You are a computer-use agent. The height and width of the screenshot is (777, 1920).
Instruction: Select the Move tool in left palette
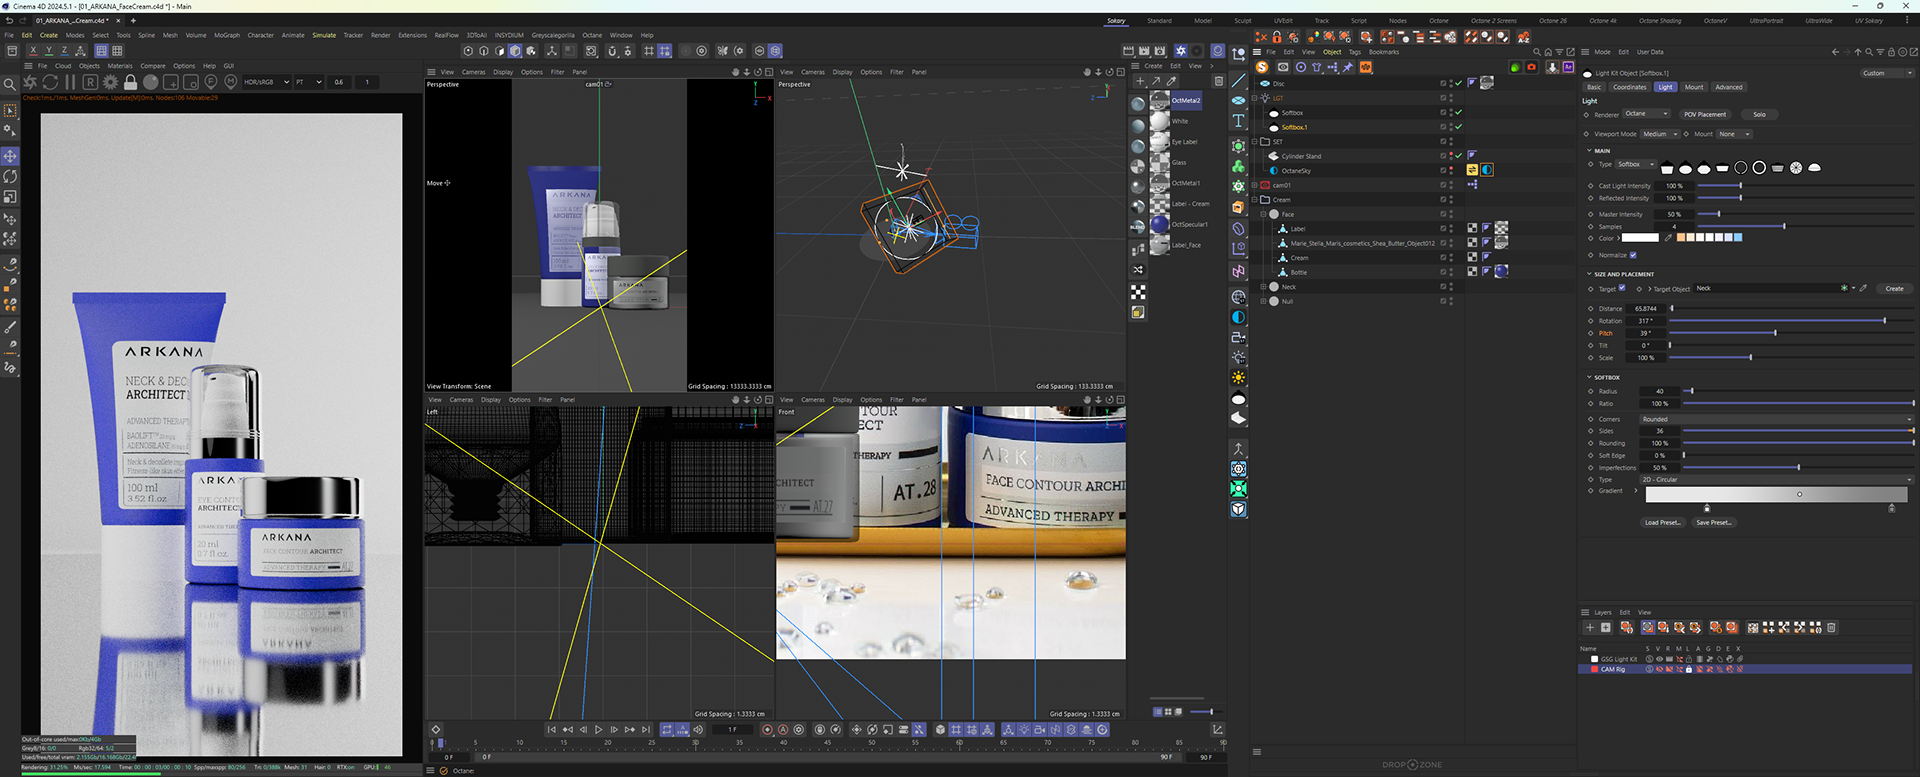click(10, 156)
